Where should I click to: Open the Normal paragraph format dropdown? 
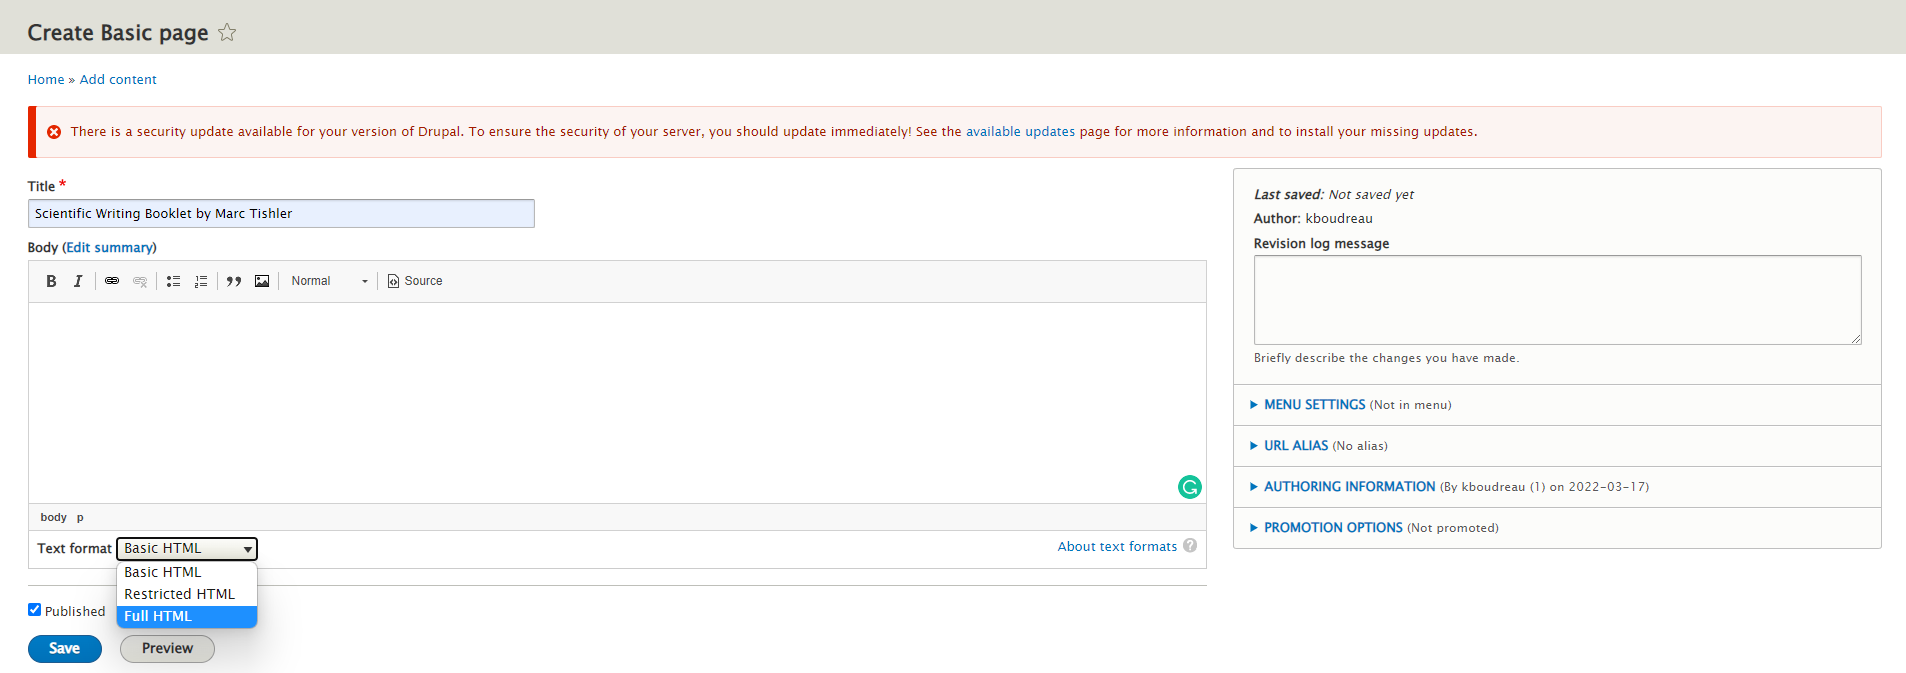coord(330,281)
